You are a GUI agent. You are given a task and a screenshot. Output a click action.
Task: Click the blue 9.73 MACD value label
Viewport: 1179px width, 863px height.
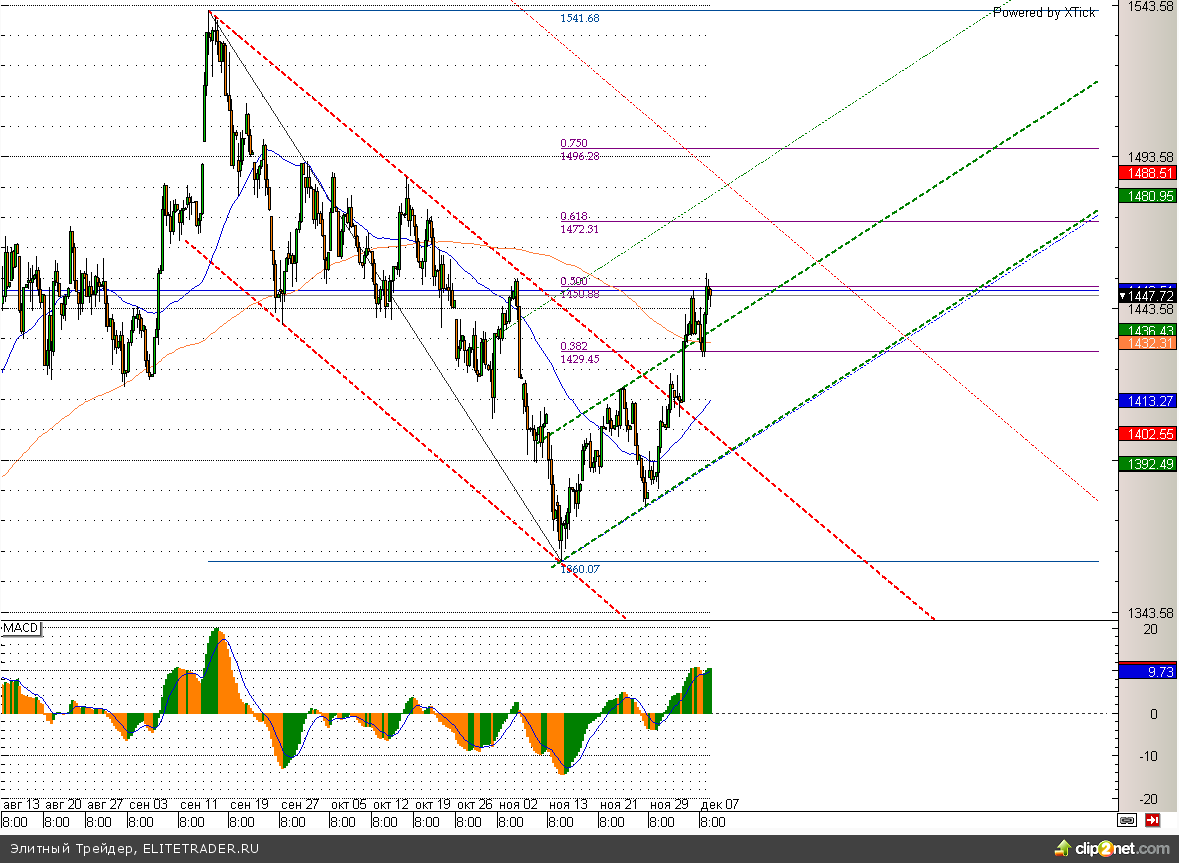coord(1148,672)
